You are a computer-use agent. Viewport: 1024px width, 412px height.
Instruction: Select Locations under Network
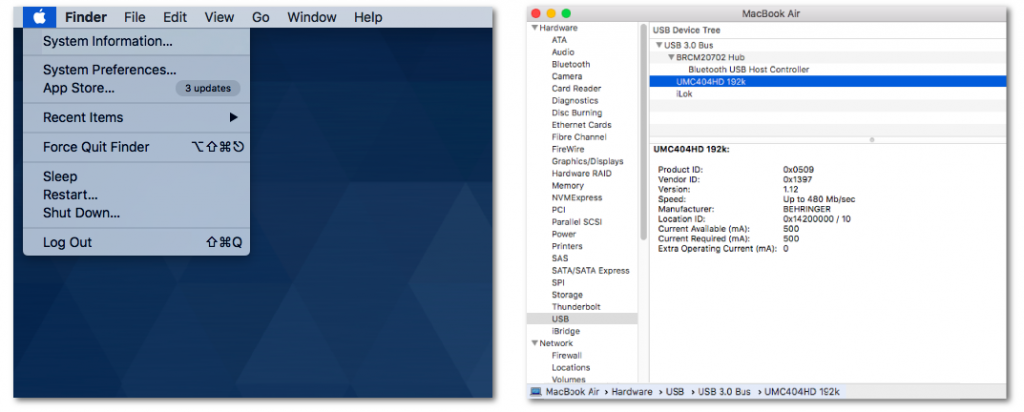pyautogui.click(x=571, y=368)
